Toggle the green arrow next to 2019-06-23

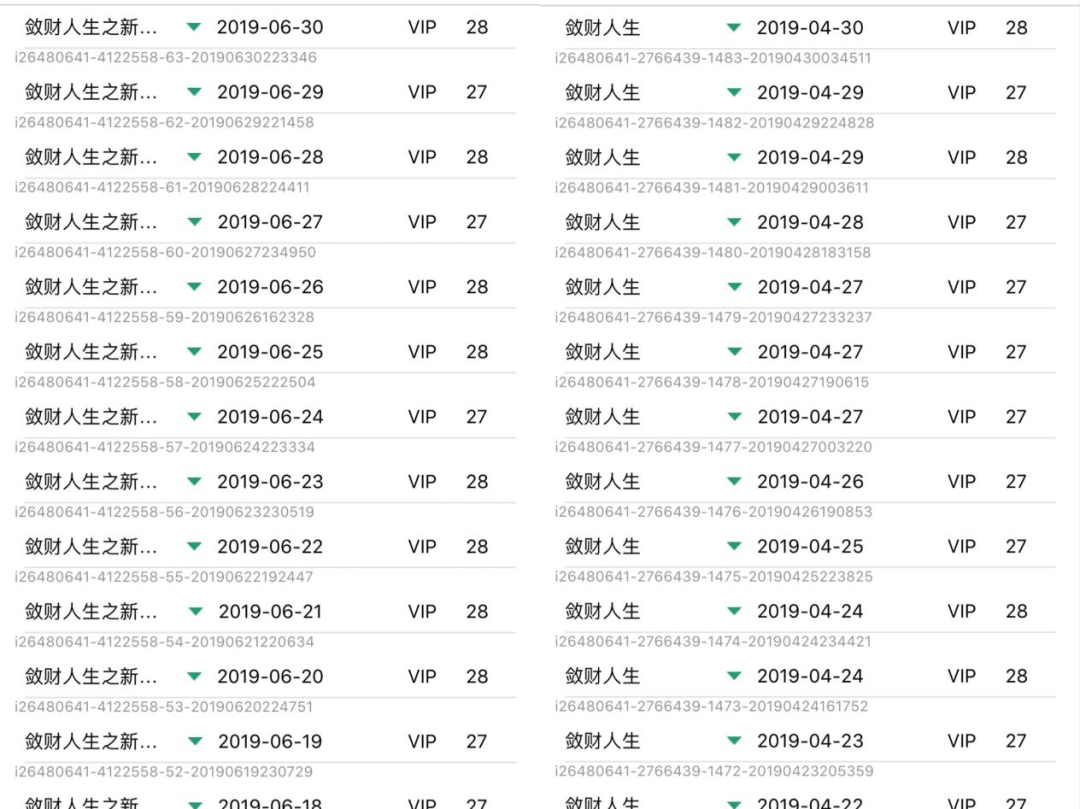pos(195,482)
